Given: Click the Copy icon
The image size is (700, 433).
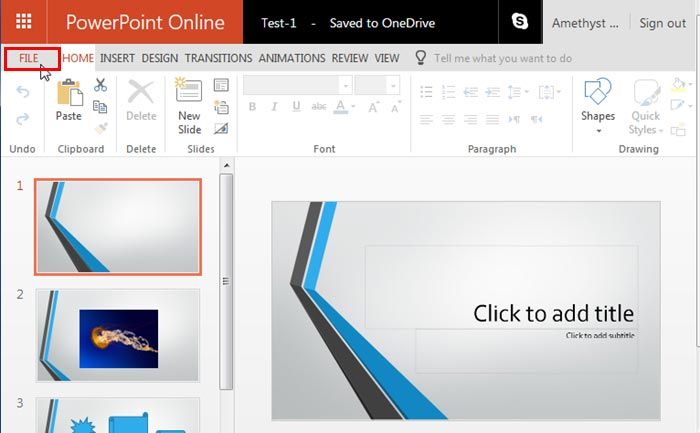Looking at the screenshot, I should click(100, 107).
